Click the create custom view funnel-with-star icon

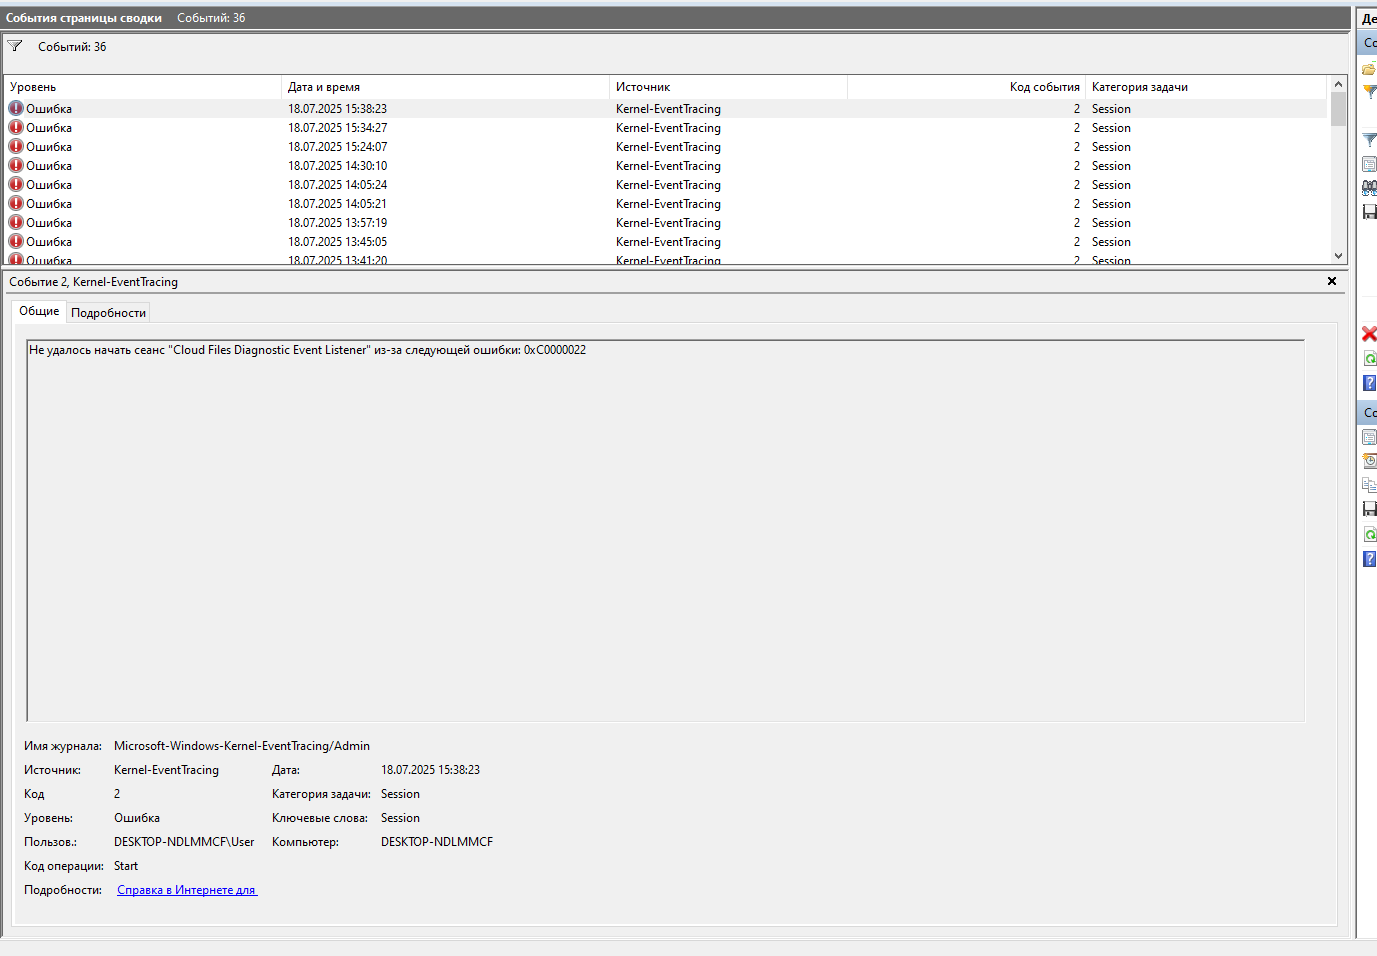tap(1369, 92)
